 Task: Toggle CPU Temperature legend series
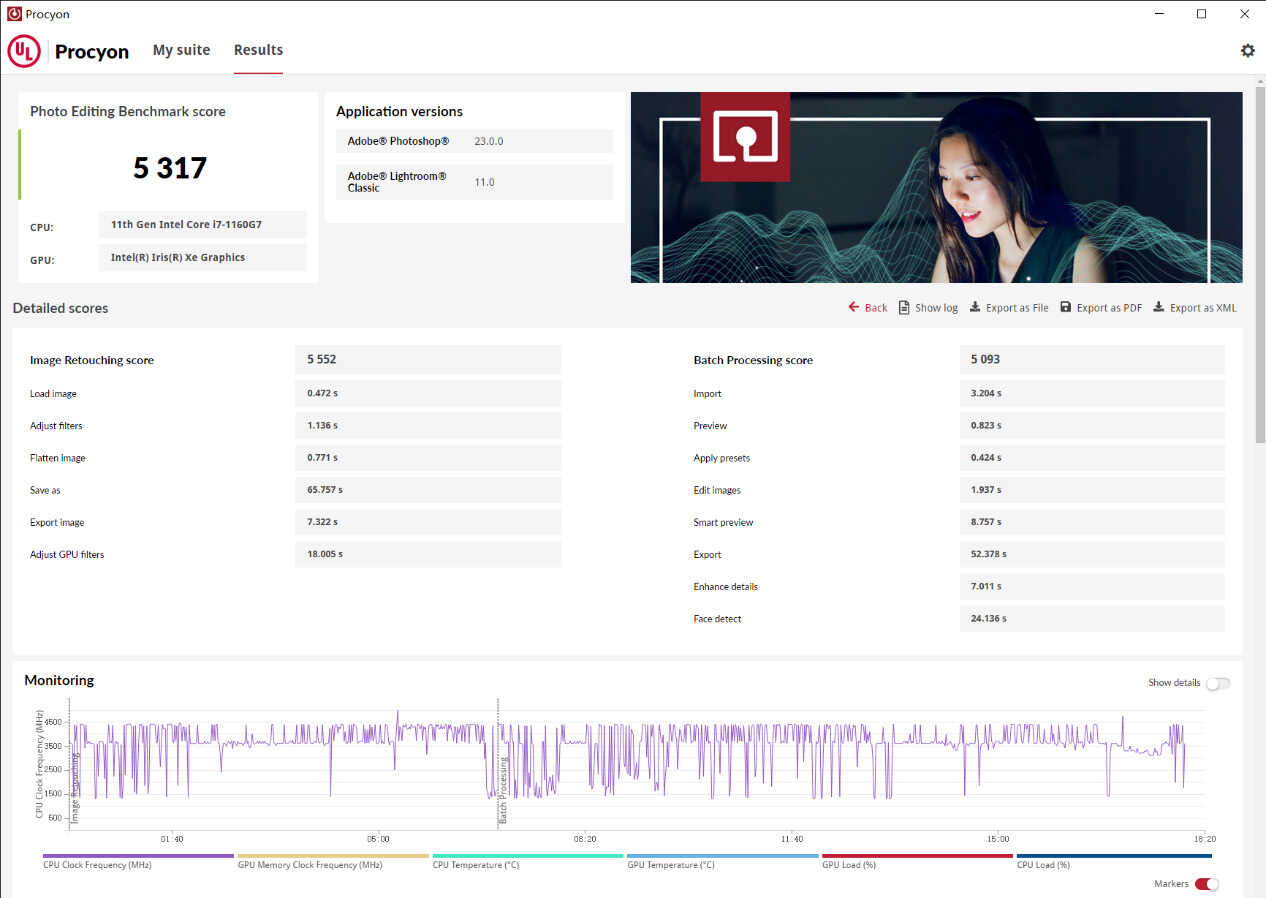[x=528, y=860]
